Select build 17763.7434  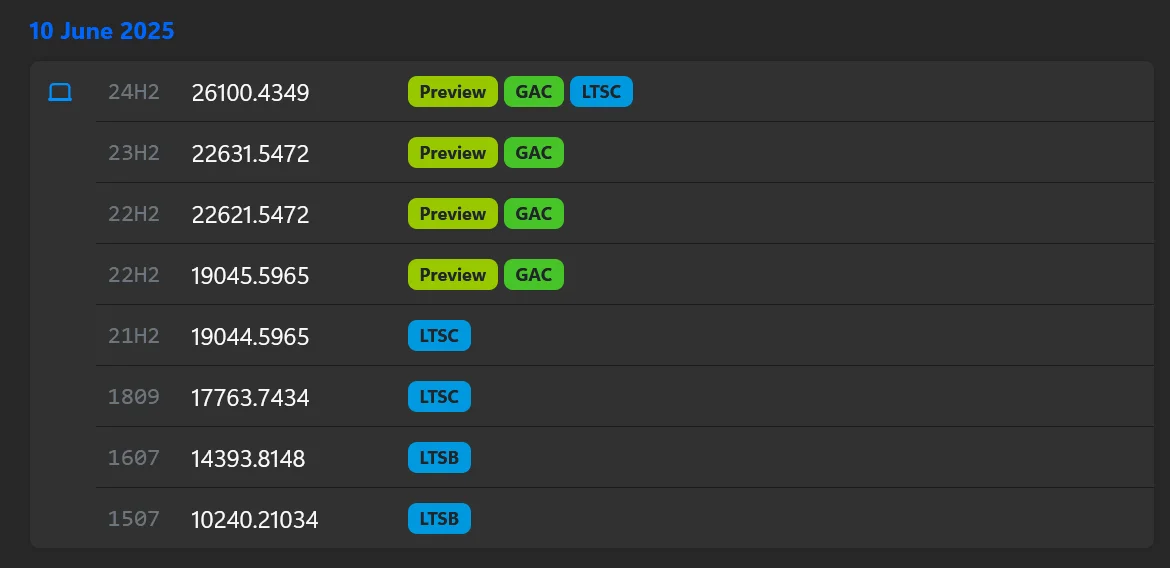250,398
